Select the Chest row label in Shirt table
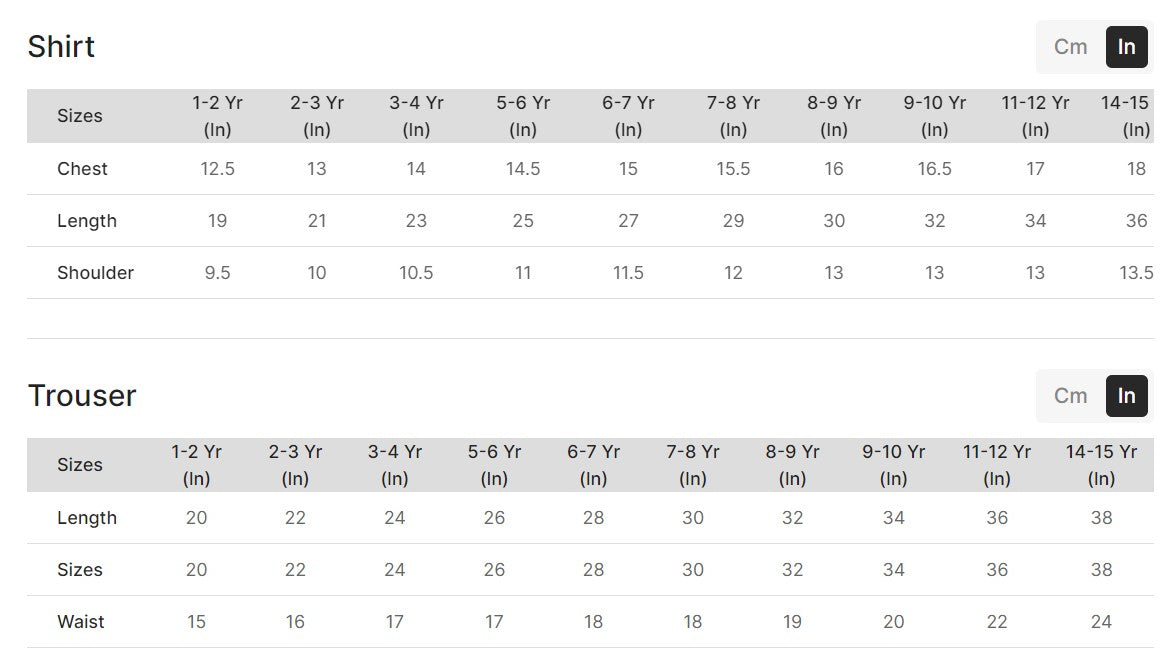Screen dimensions: 1174x658 [x=82, y=169]
